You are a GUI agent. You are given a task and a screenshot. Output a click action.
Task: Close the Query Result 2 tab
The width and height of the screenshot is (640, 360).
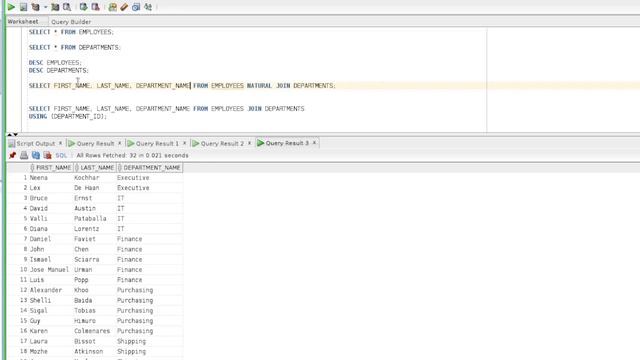[x=249, y=143]
